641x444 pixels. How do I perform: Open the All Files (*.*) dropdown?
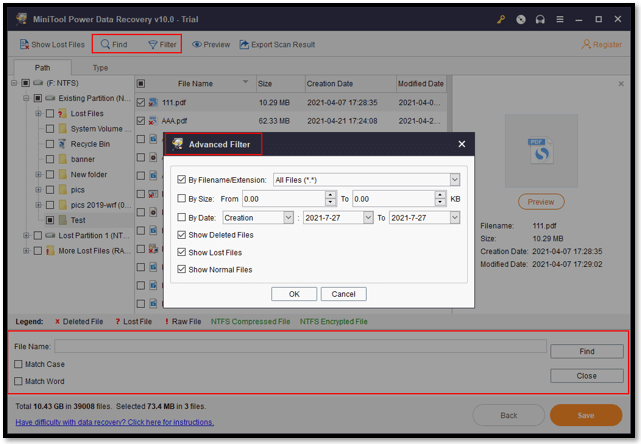(455, 179)
